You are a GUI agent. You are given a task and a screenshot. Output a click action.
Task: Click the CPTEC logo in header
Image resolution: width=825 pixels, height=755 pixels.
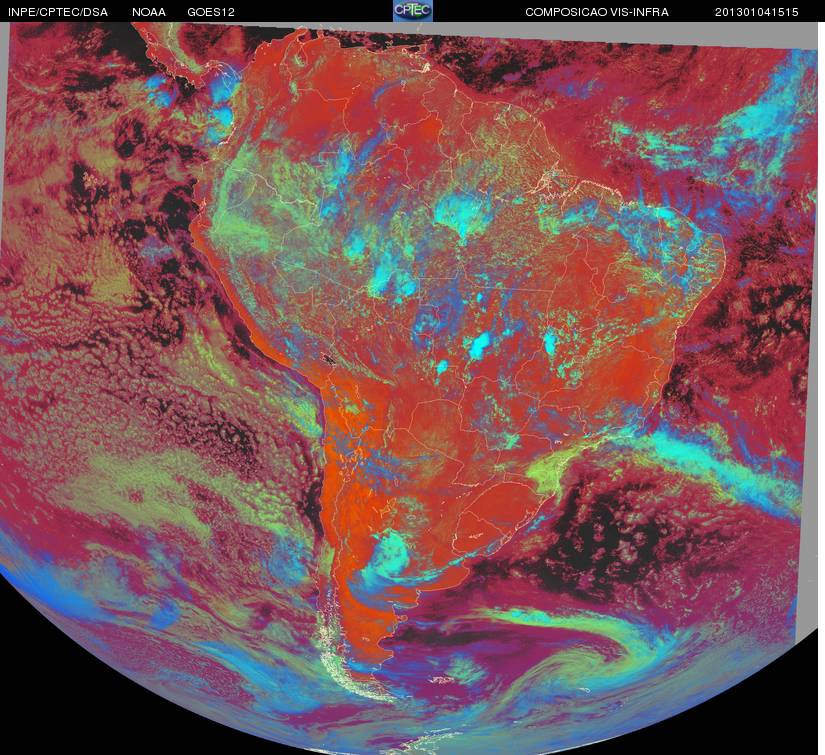[x=413, y=11]
